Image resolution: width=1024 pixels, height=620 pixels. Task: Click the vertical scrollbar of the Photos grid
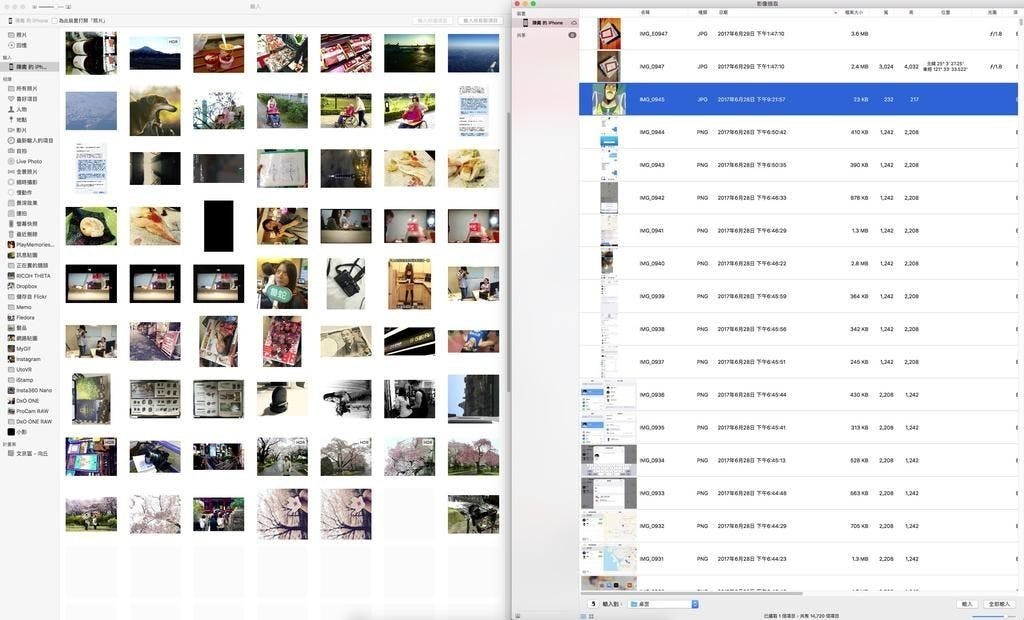click(x=508, y=253)
